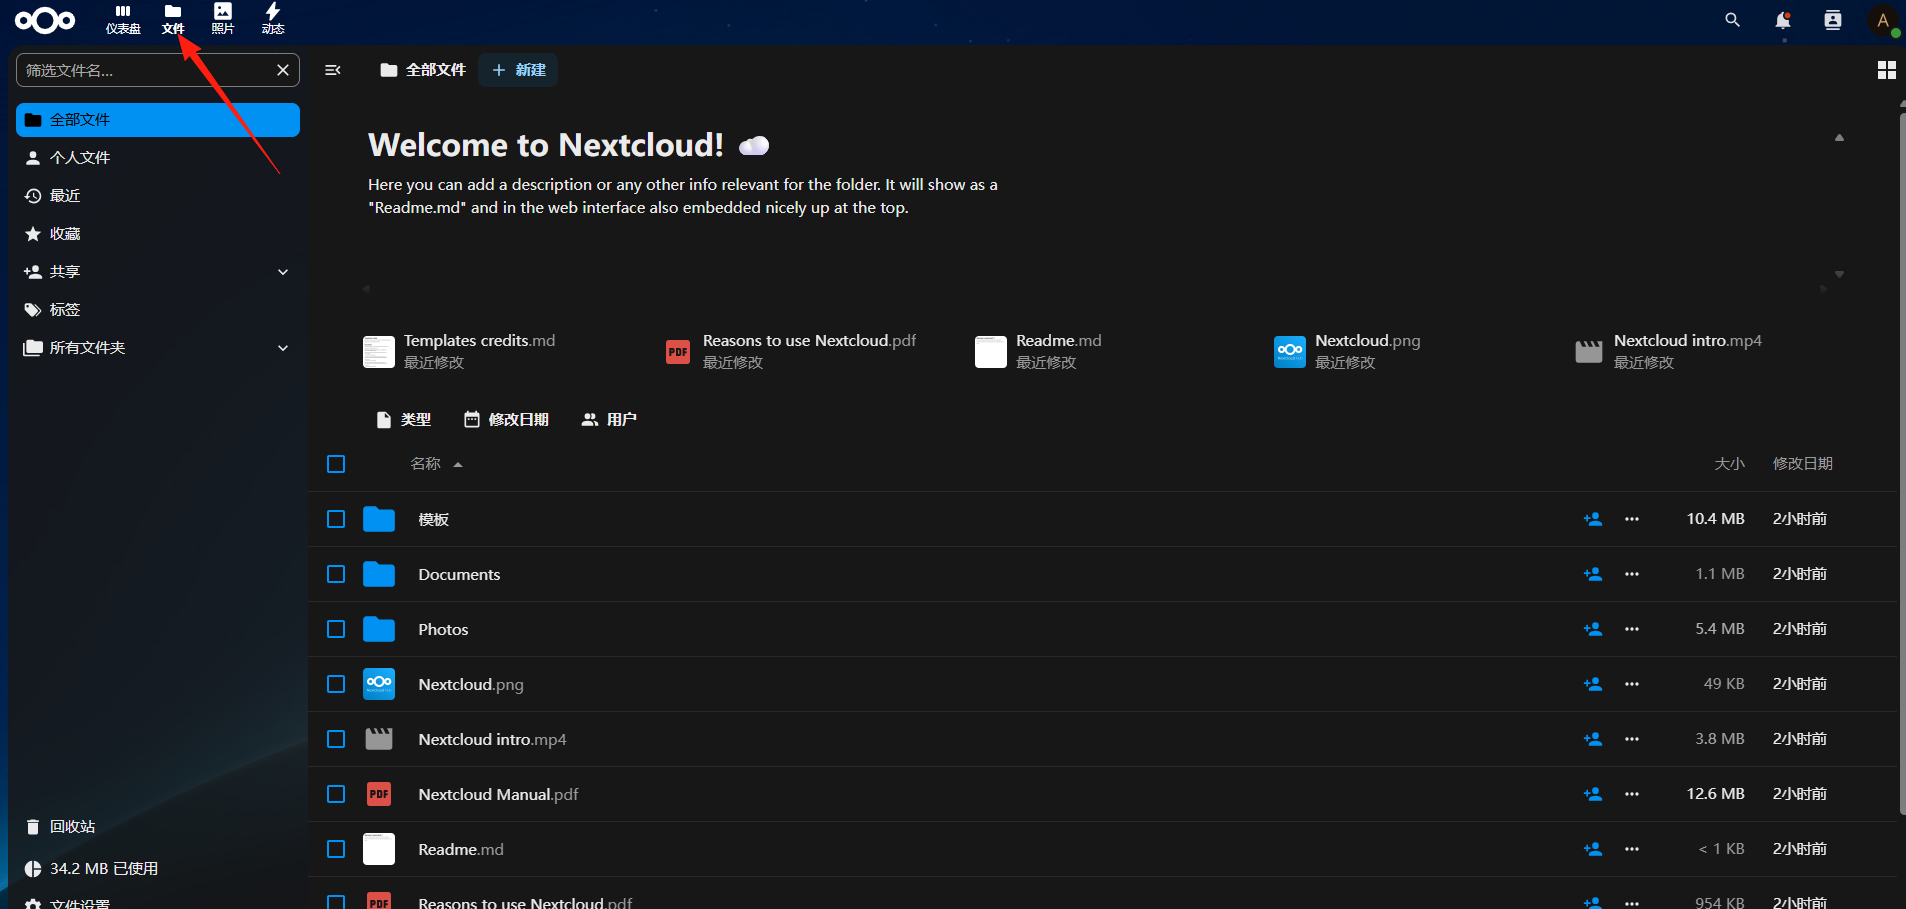Open the 类型 filter dropdown
This screenshot has height=909, width=1906.
404,420
